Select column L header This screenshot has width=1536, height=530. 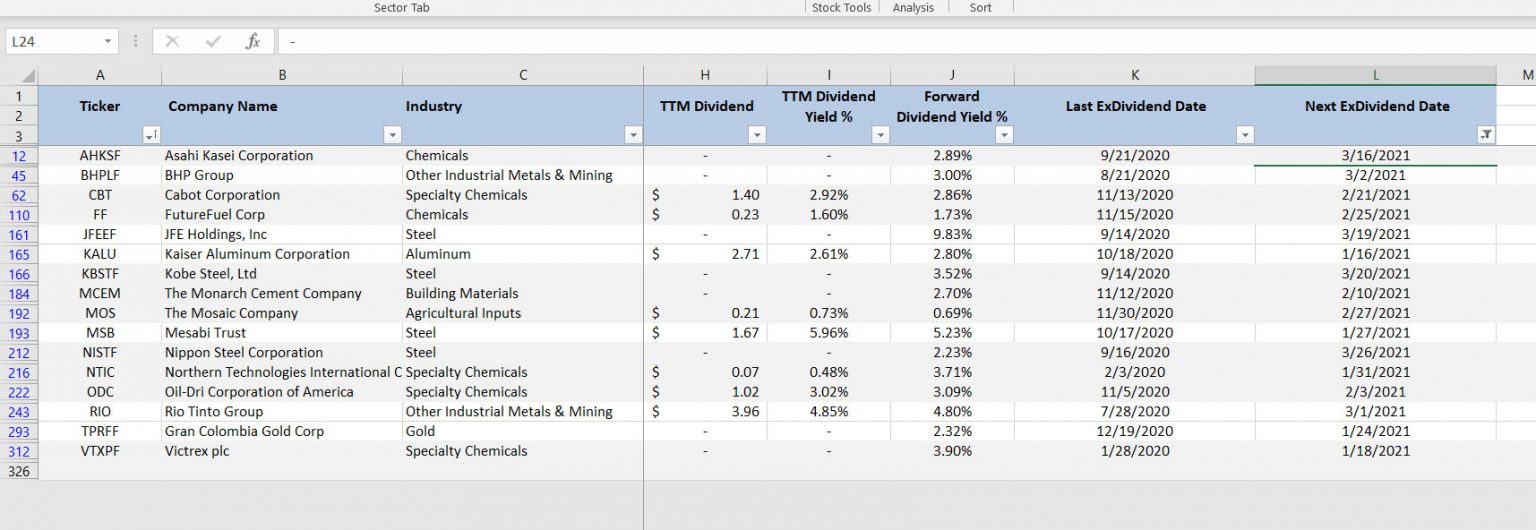pos(1376,75)
